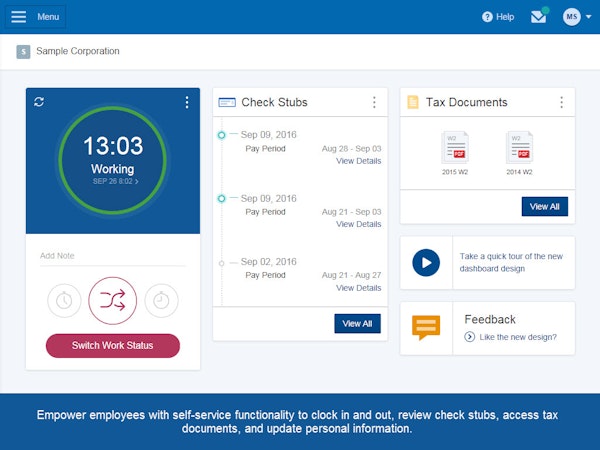This screenshot has height=450, width=600.
Task: Click View All in Tax Documents
Action: pyautogui.click(x=545, y=207)
